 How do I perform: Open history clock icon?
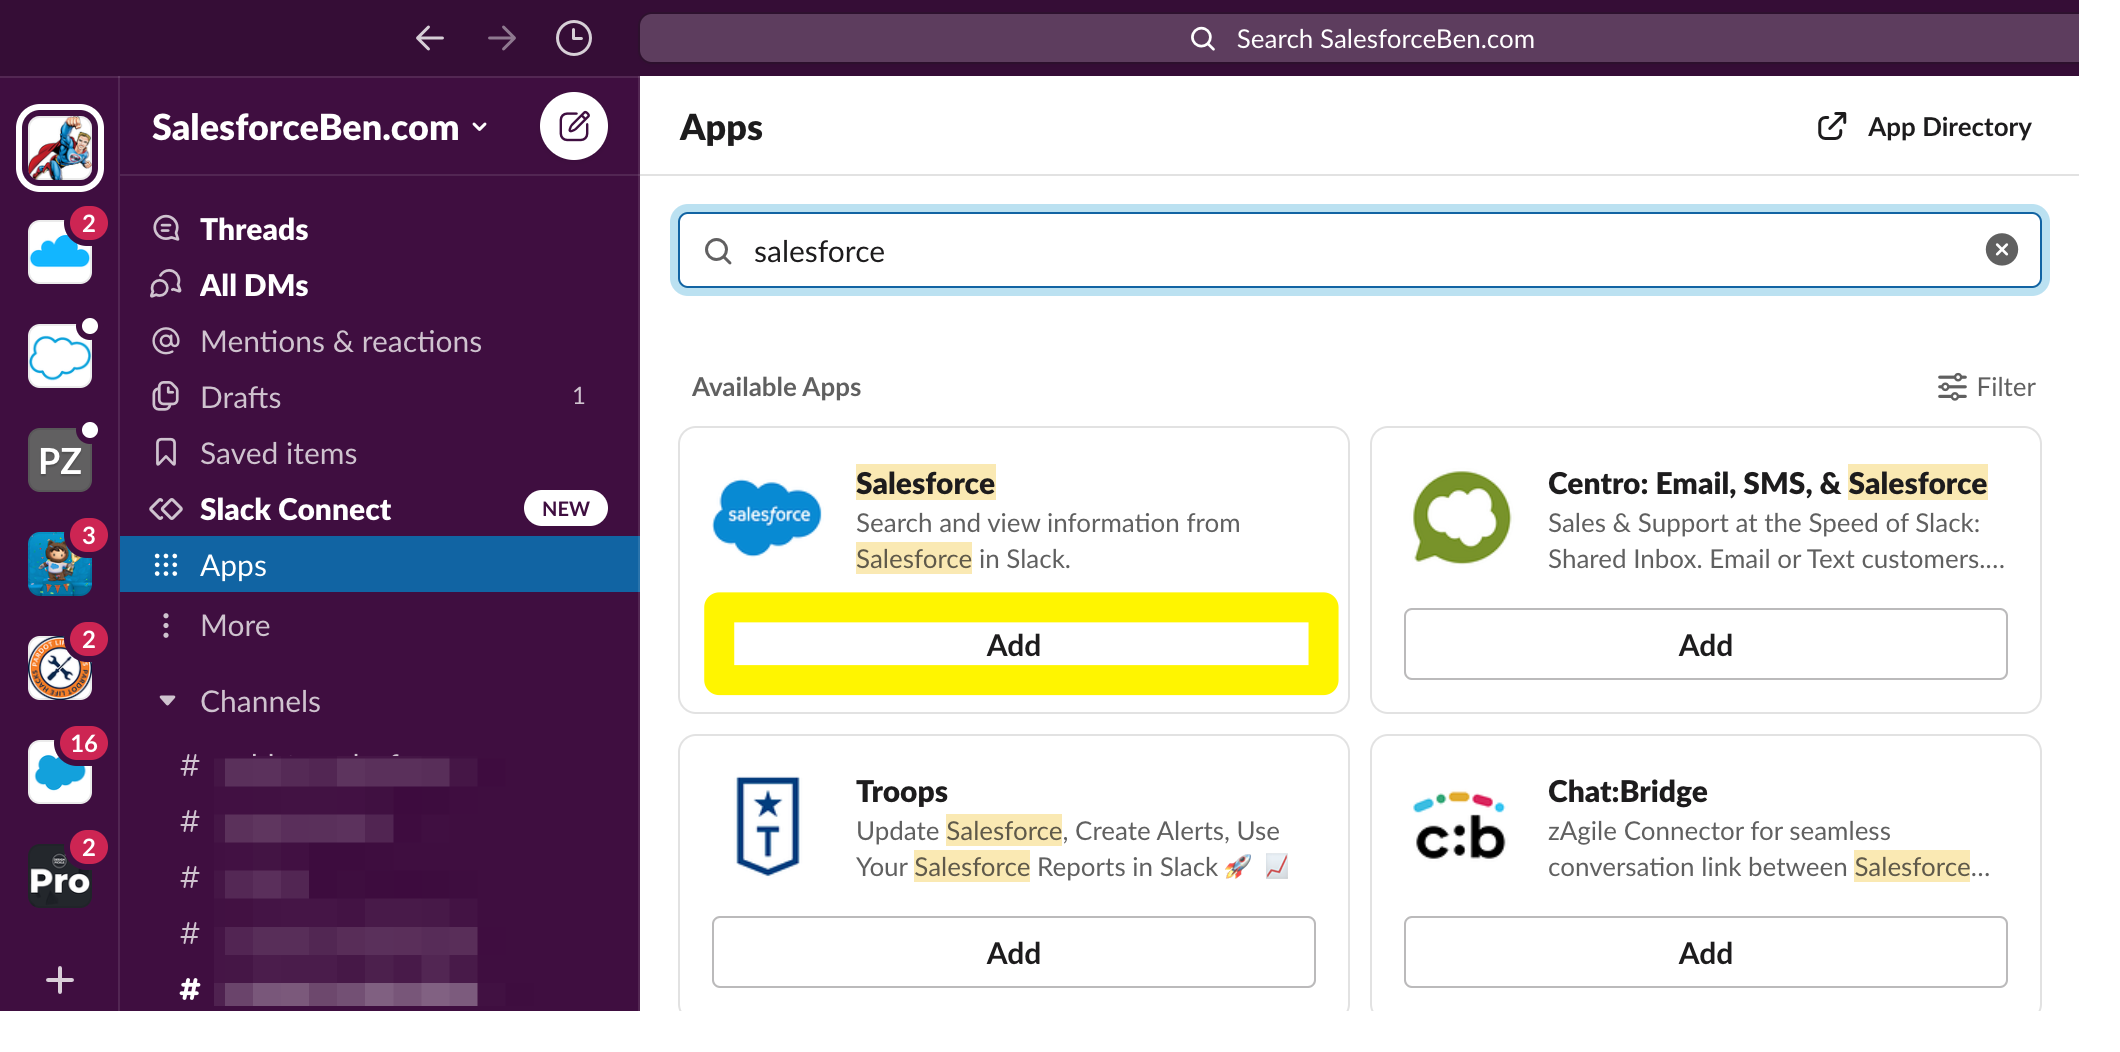(x=574, y=39)
